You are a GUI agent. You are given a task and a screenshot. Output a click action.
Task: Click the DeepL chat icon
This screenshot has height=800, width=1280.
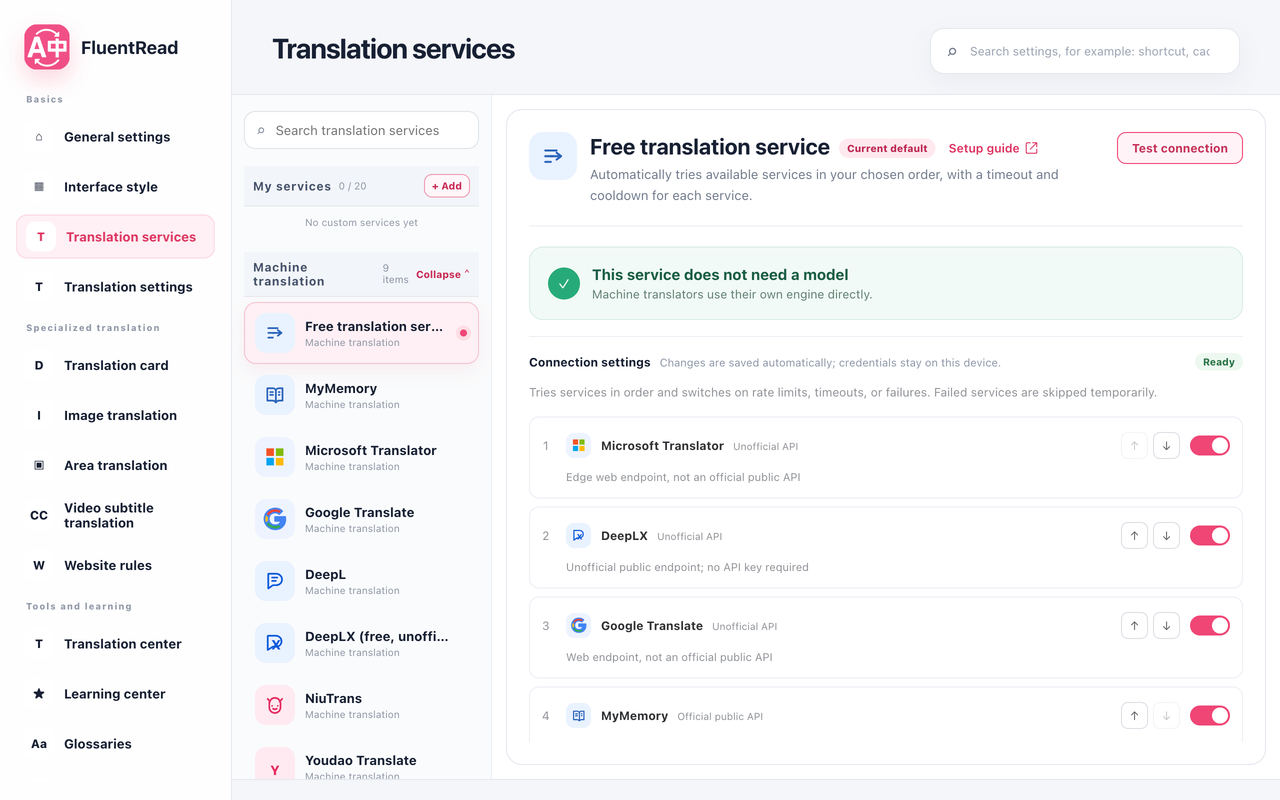tap(275, 581)
